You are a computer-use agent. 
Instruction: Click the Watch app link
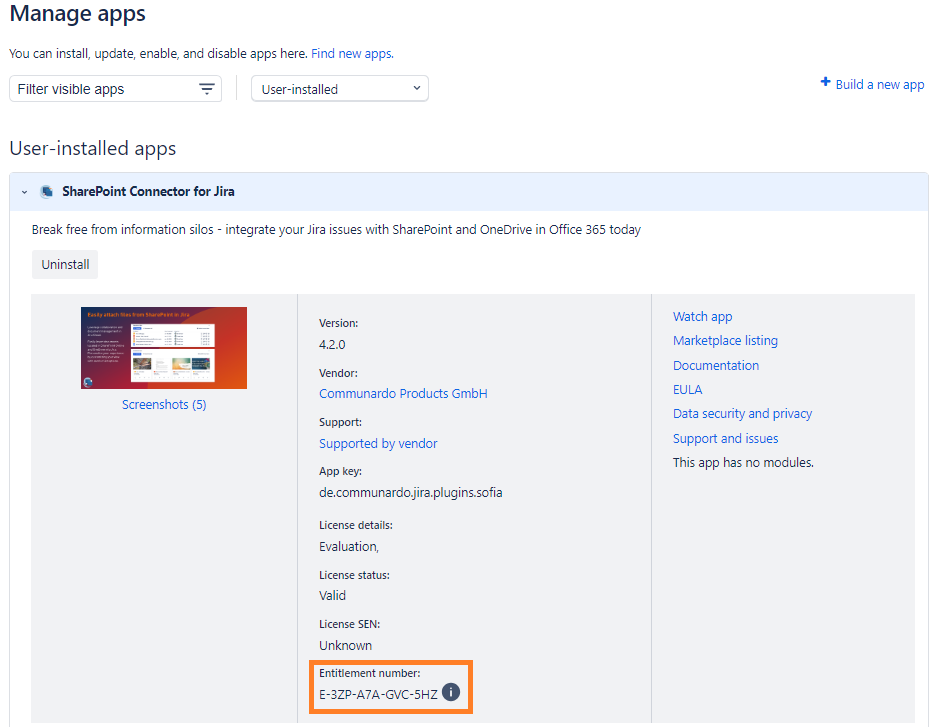pos(702,317)
